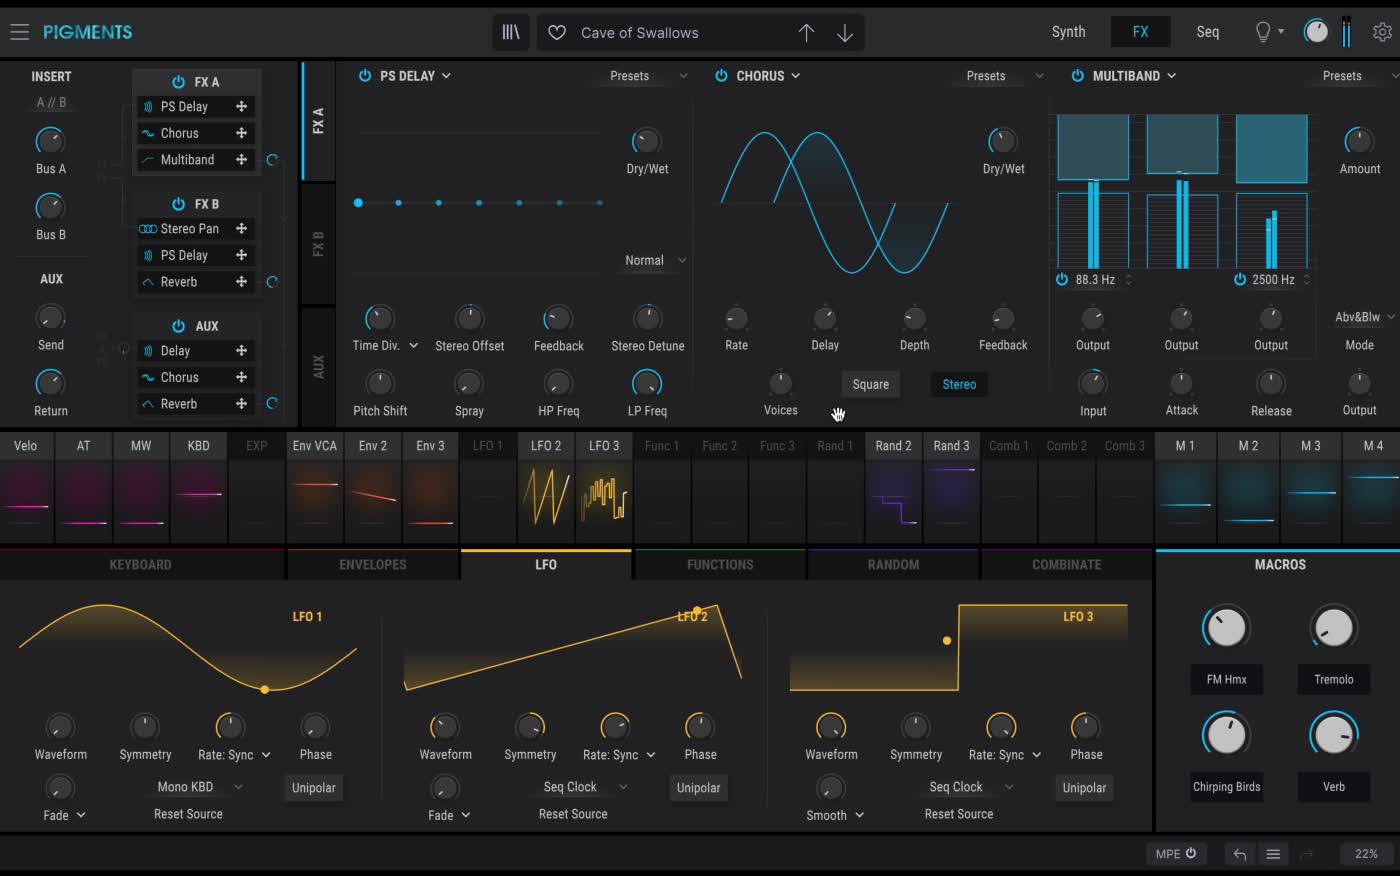Turn the Chorus Voices knob
The height and width of the screenshot is (876, 1400).
tap(780, 383)
